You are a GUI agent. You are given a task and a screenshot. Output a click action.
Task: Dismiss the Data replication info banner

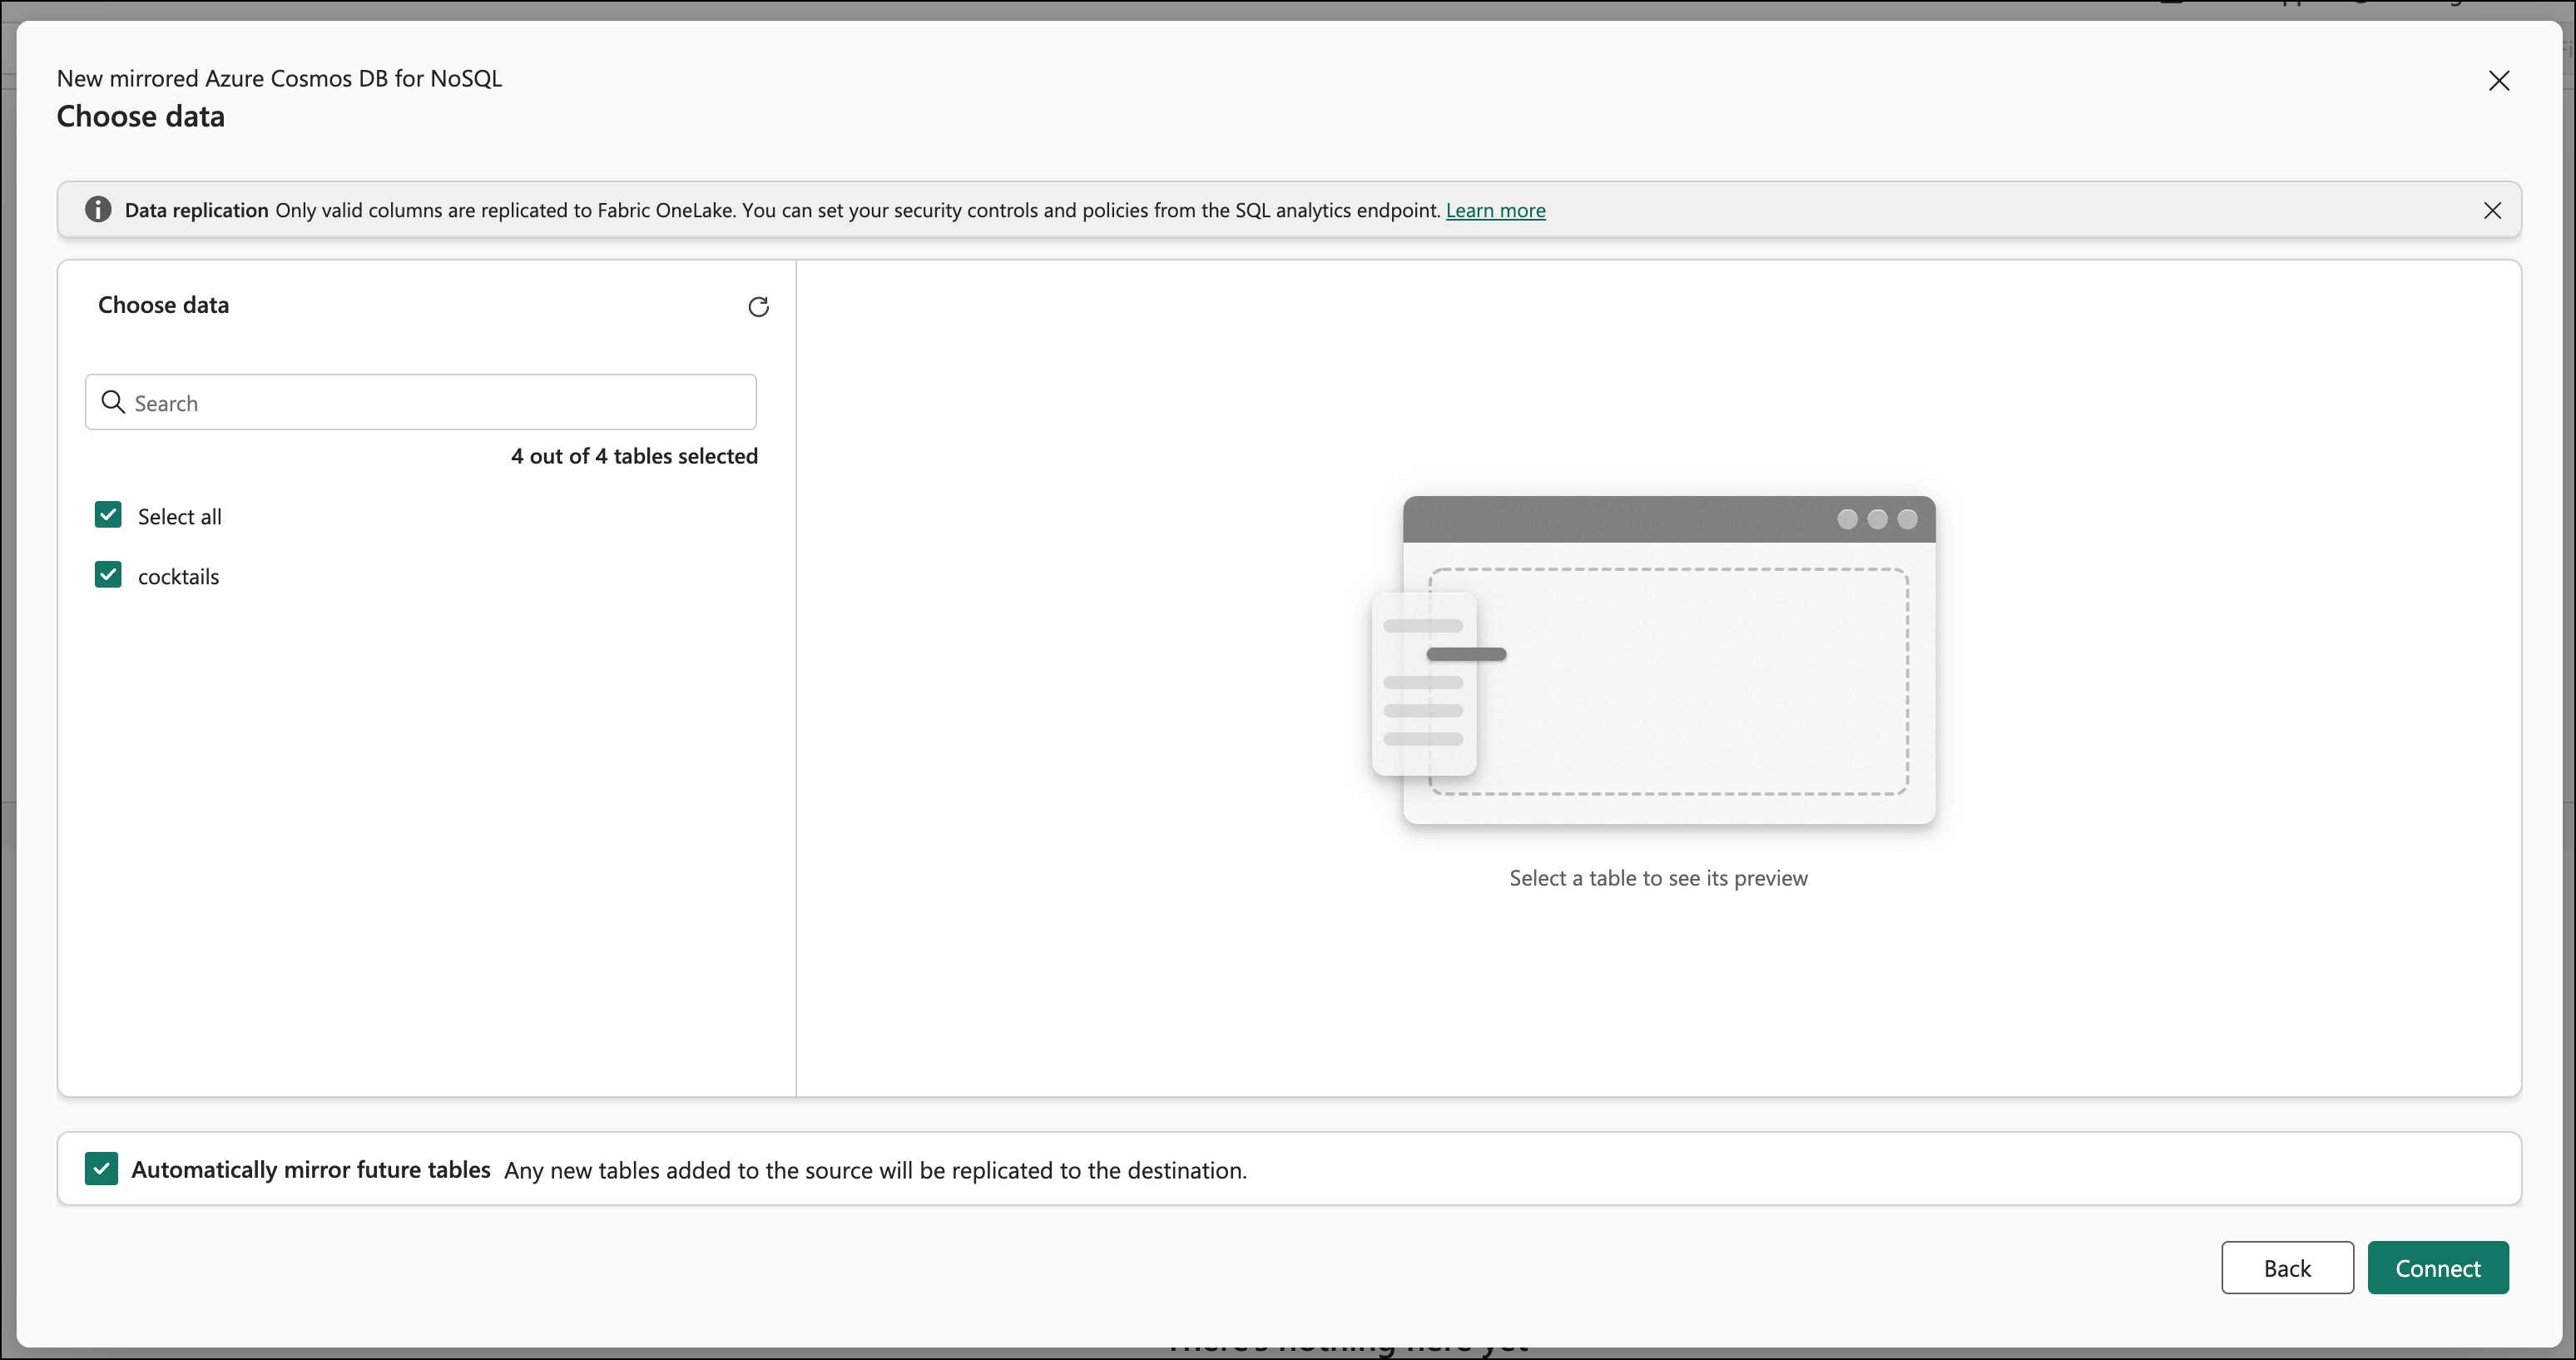pos(2492,210)
